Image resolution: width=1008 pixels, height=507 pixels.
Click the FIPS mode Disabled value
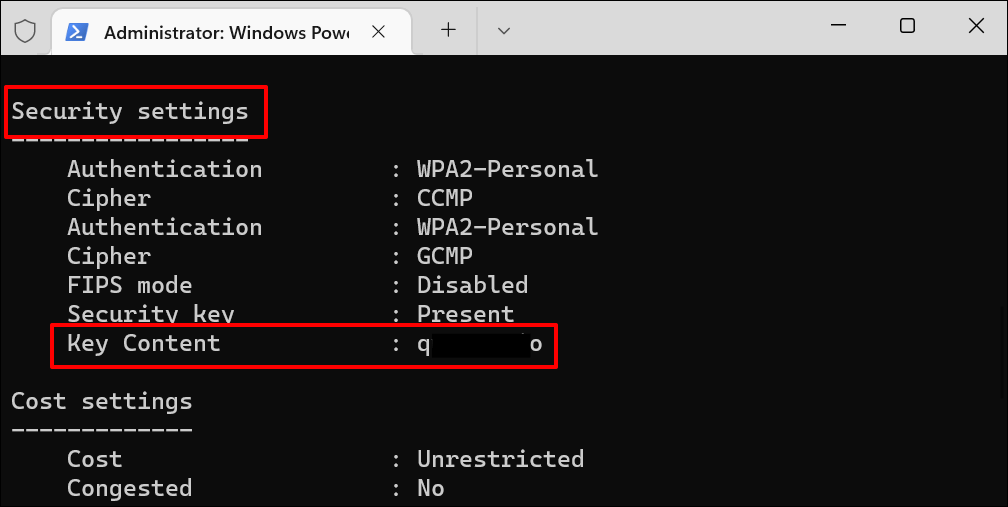(472, 285)
